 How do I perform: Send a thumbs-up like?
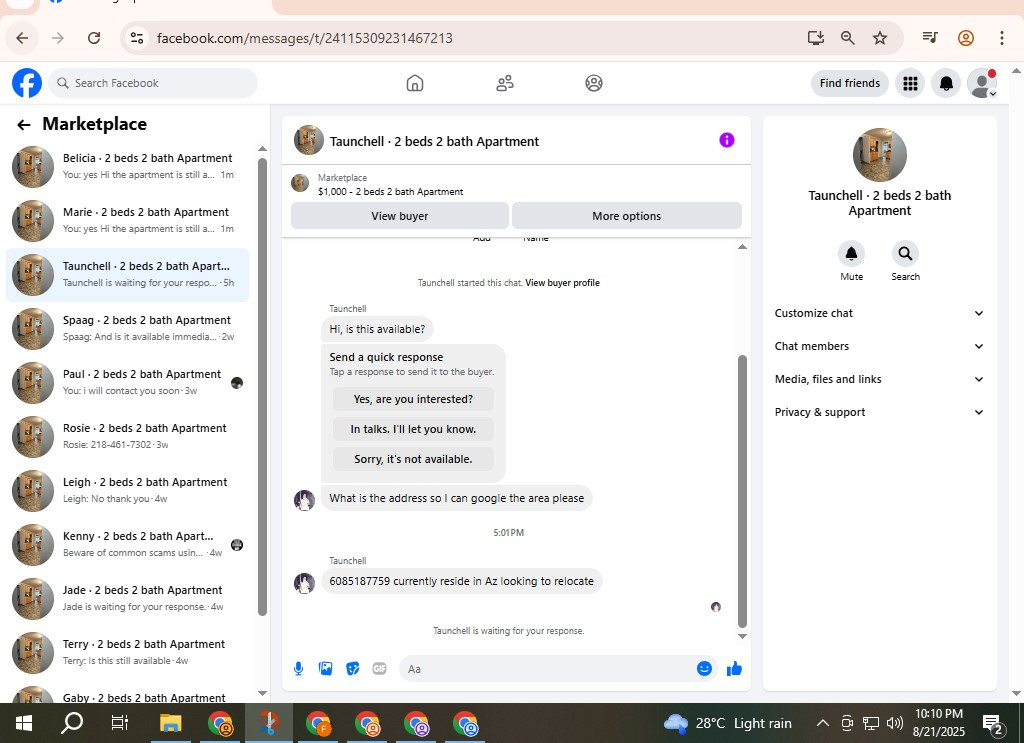[734, 669]
